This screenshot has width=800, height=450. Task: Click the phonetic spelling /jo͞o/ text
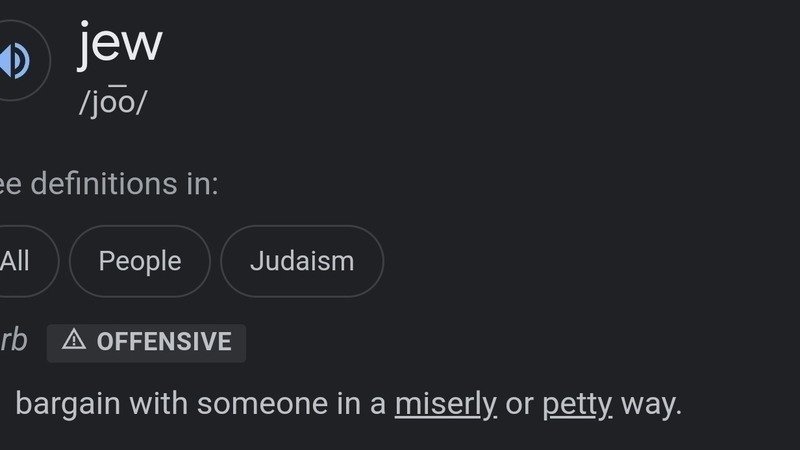[112, 104]
